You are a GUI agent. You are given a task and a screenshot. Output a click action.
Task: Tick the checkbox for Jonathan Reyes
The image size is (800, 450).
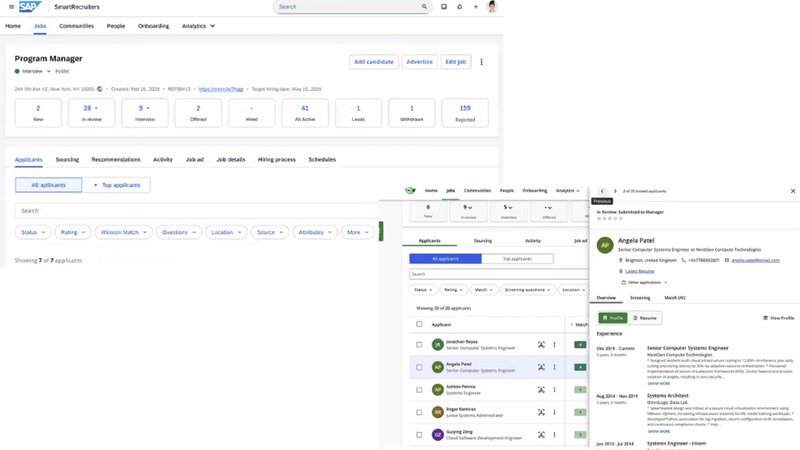(x=419, y=345)
